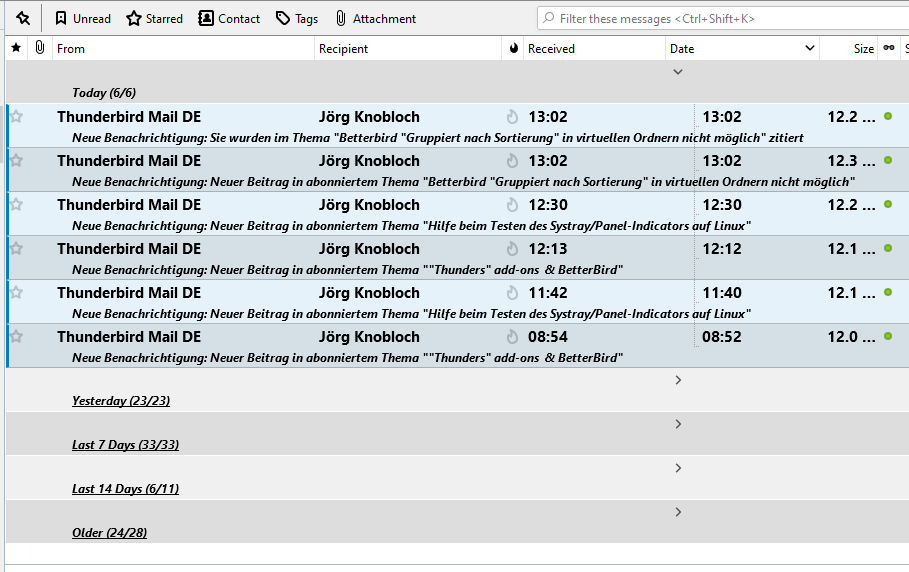This screenshot has height=572, width=909.
Task: Open 12:13 message about "Thunders" add-ons & BetterBird
Action: pos(347,270)
